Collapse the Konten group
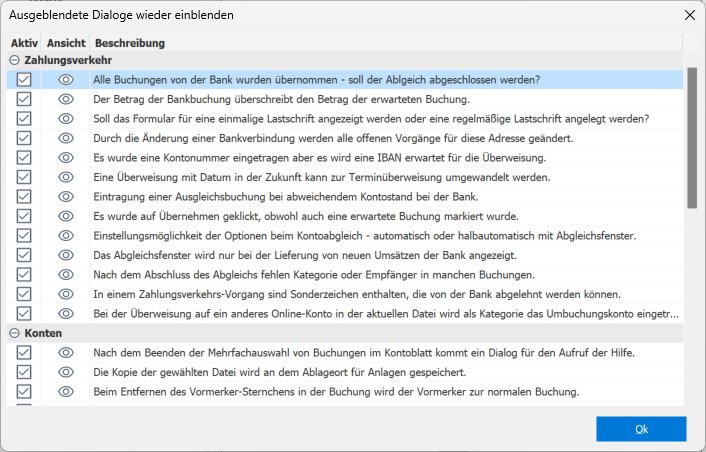The height and width of the screenshot is (452, 706). [15, 333]
